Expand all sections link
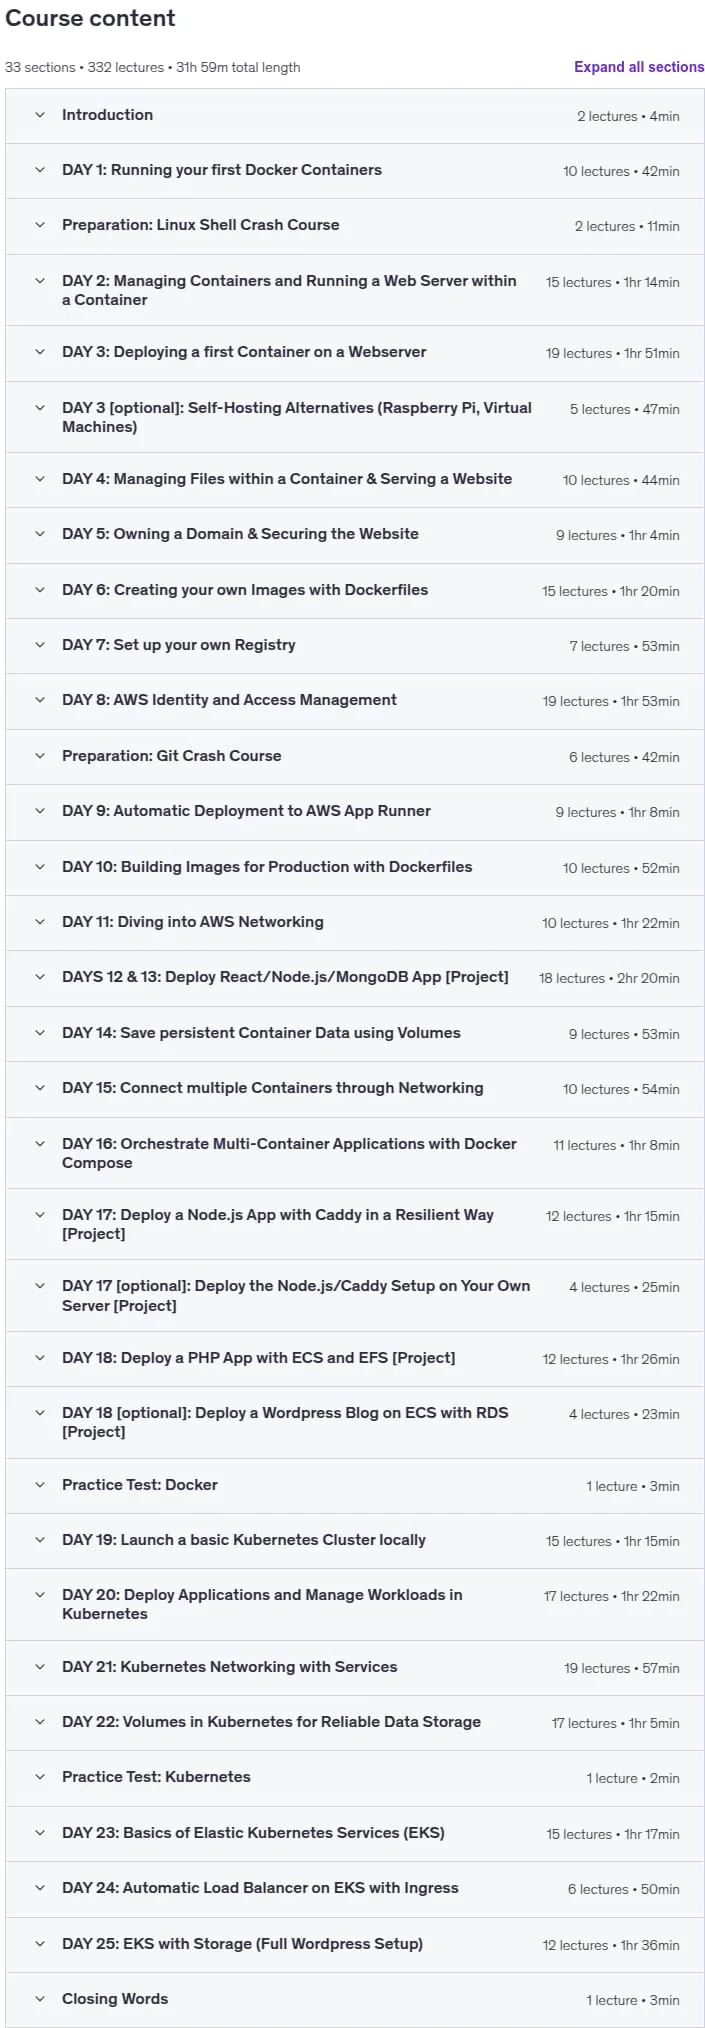This screenshot has height=2028, width=705. tap(639, 67)
